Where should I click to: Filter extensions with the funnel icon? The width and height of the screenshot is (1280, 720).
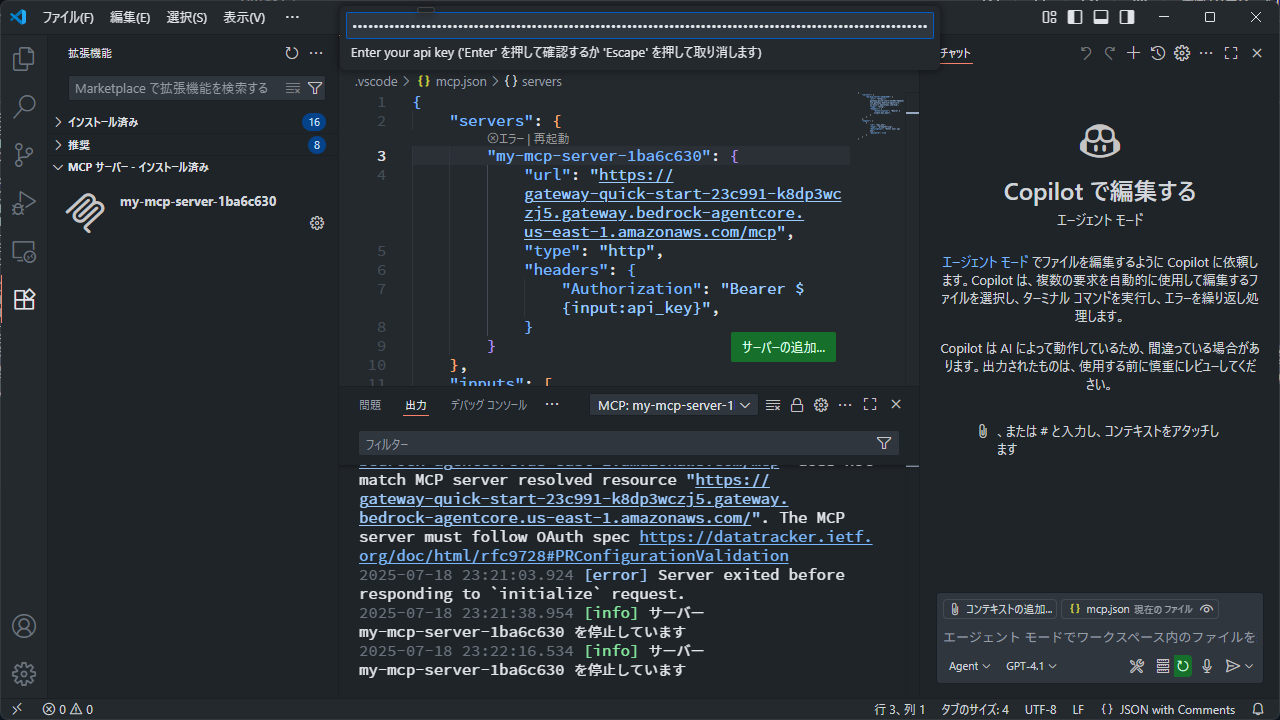click(x=315, y=88)
